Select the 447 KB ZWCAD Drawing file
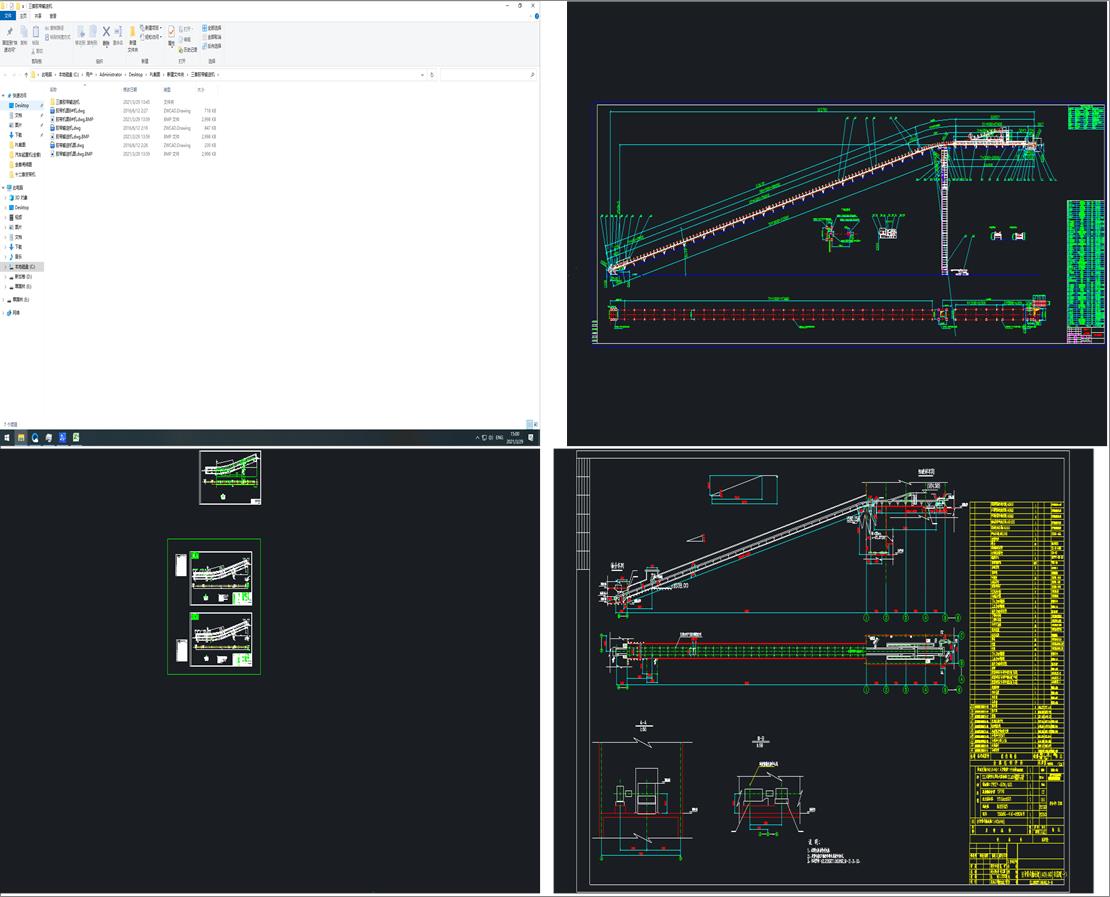1110x897 pixels. (x=133, y=128)
